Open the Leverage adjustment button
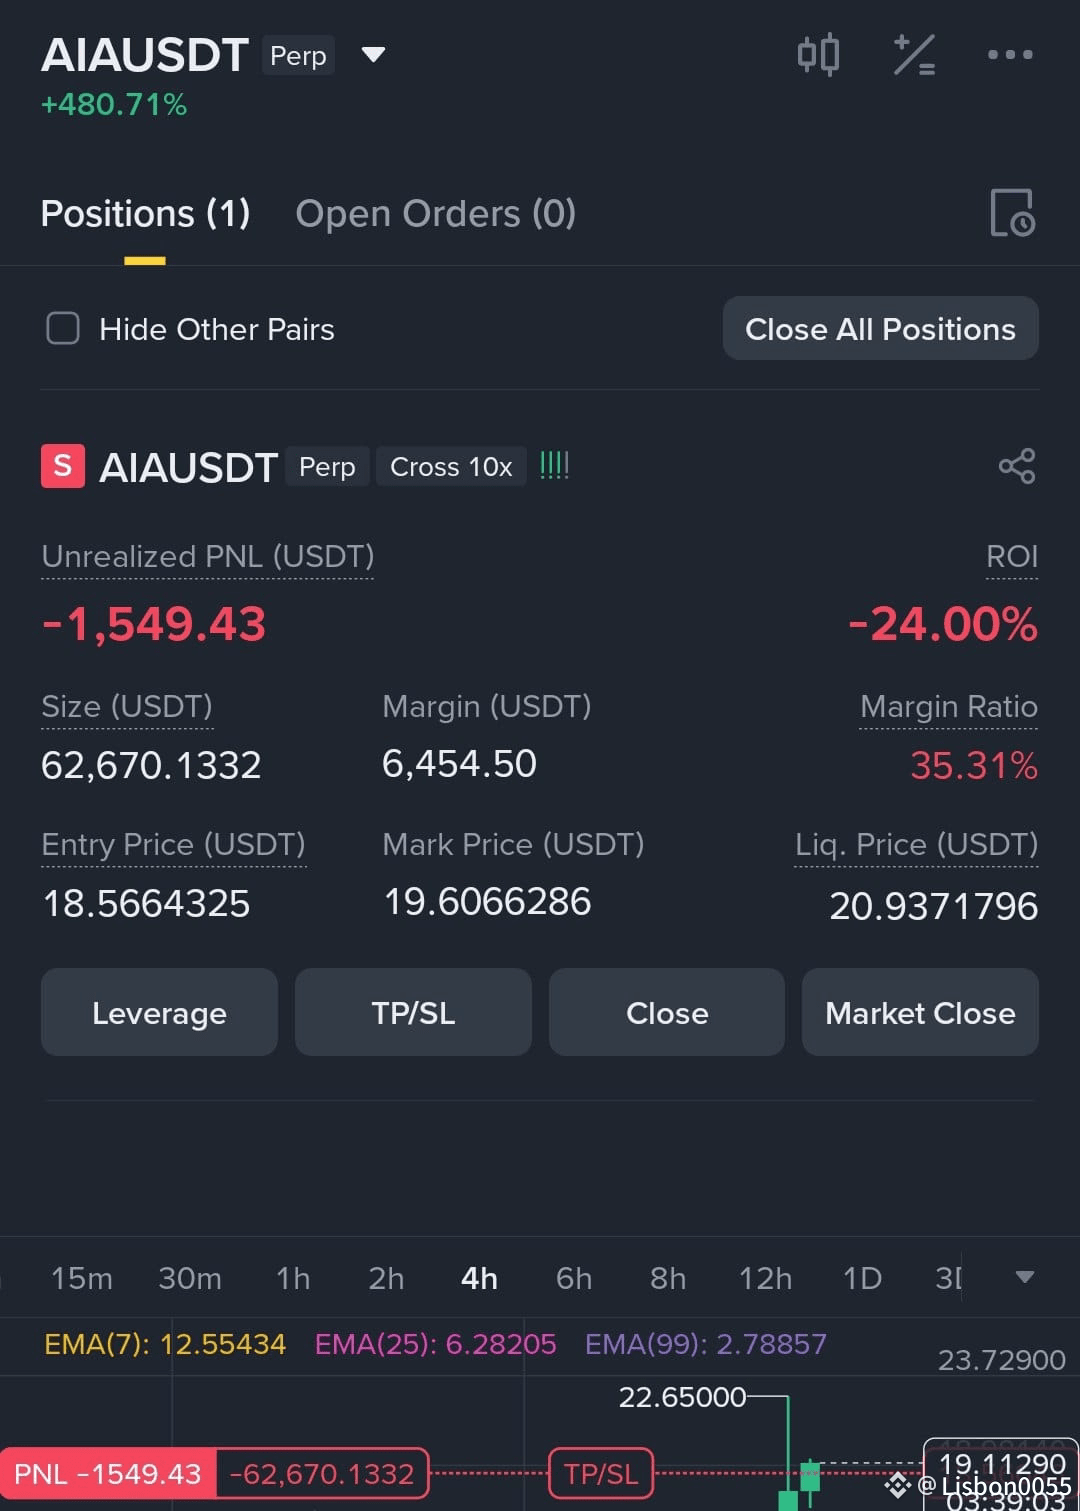 (x=159, y=1013)
